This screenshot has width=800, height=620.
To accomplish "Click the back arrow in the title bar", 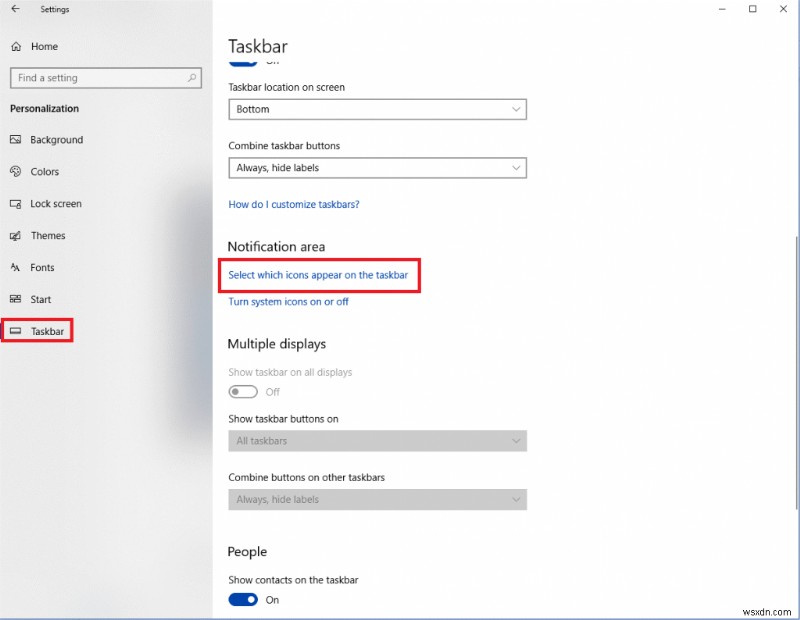I will tap(16, 9).
